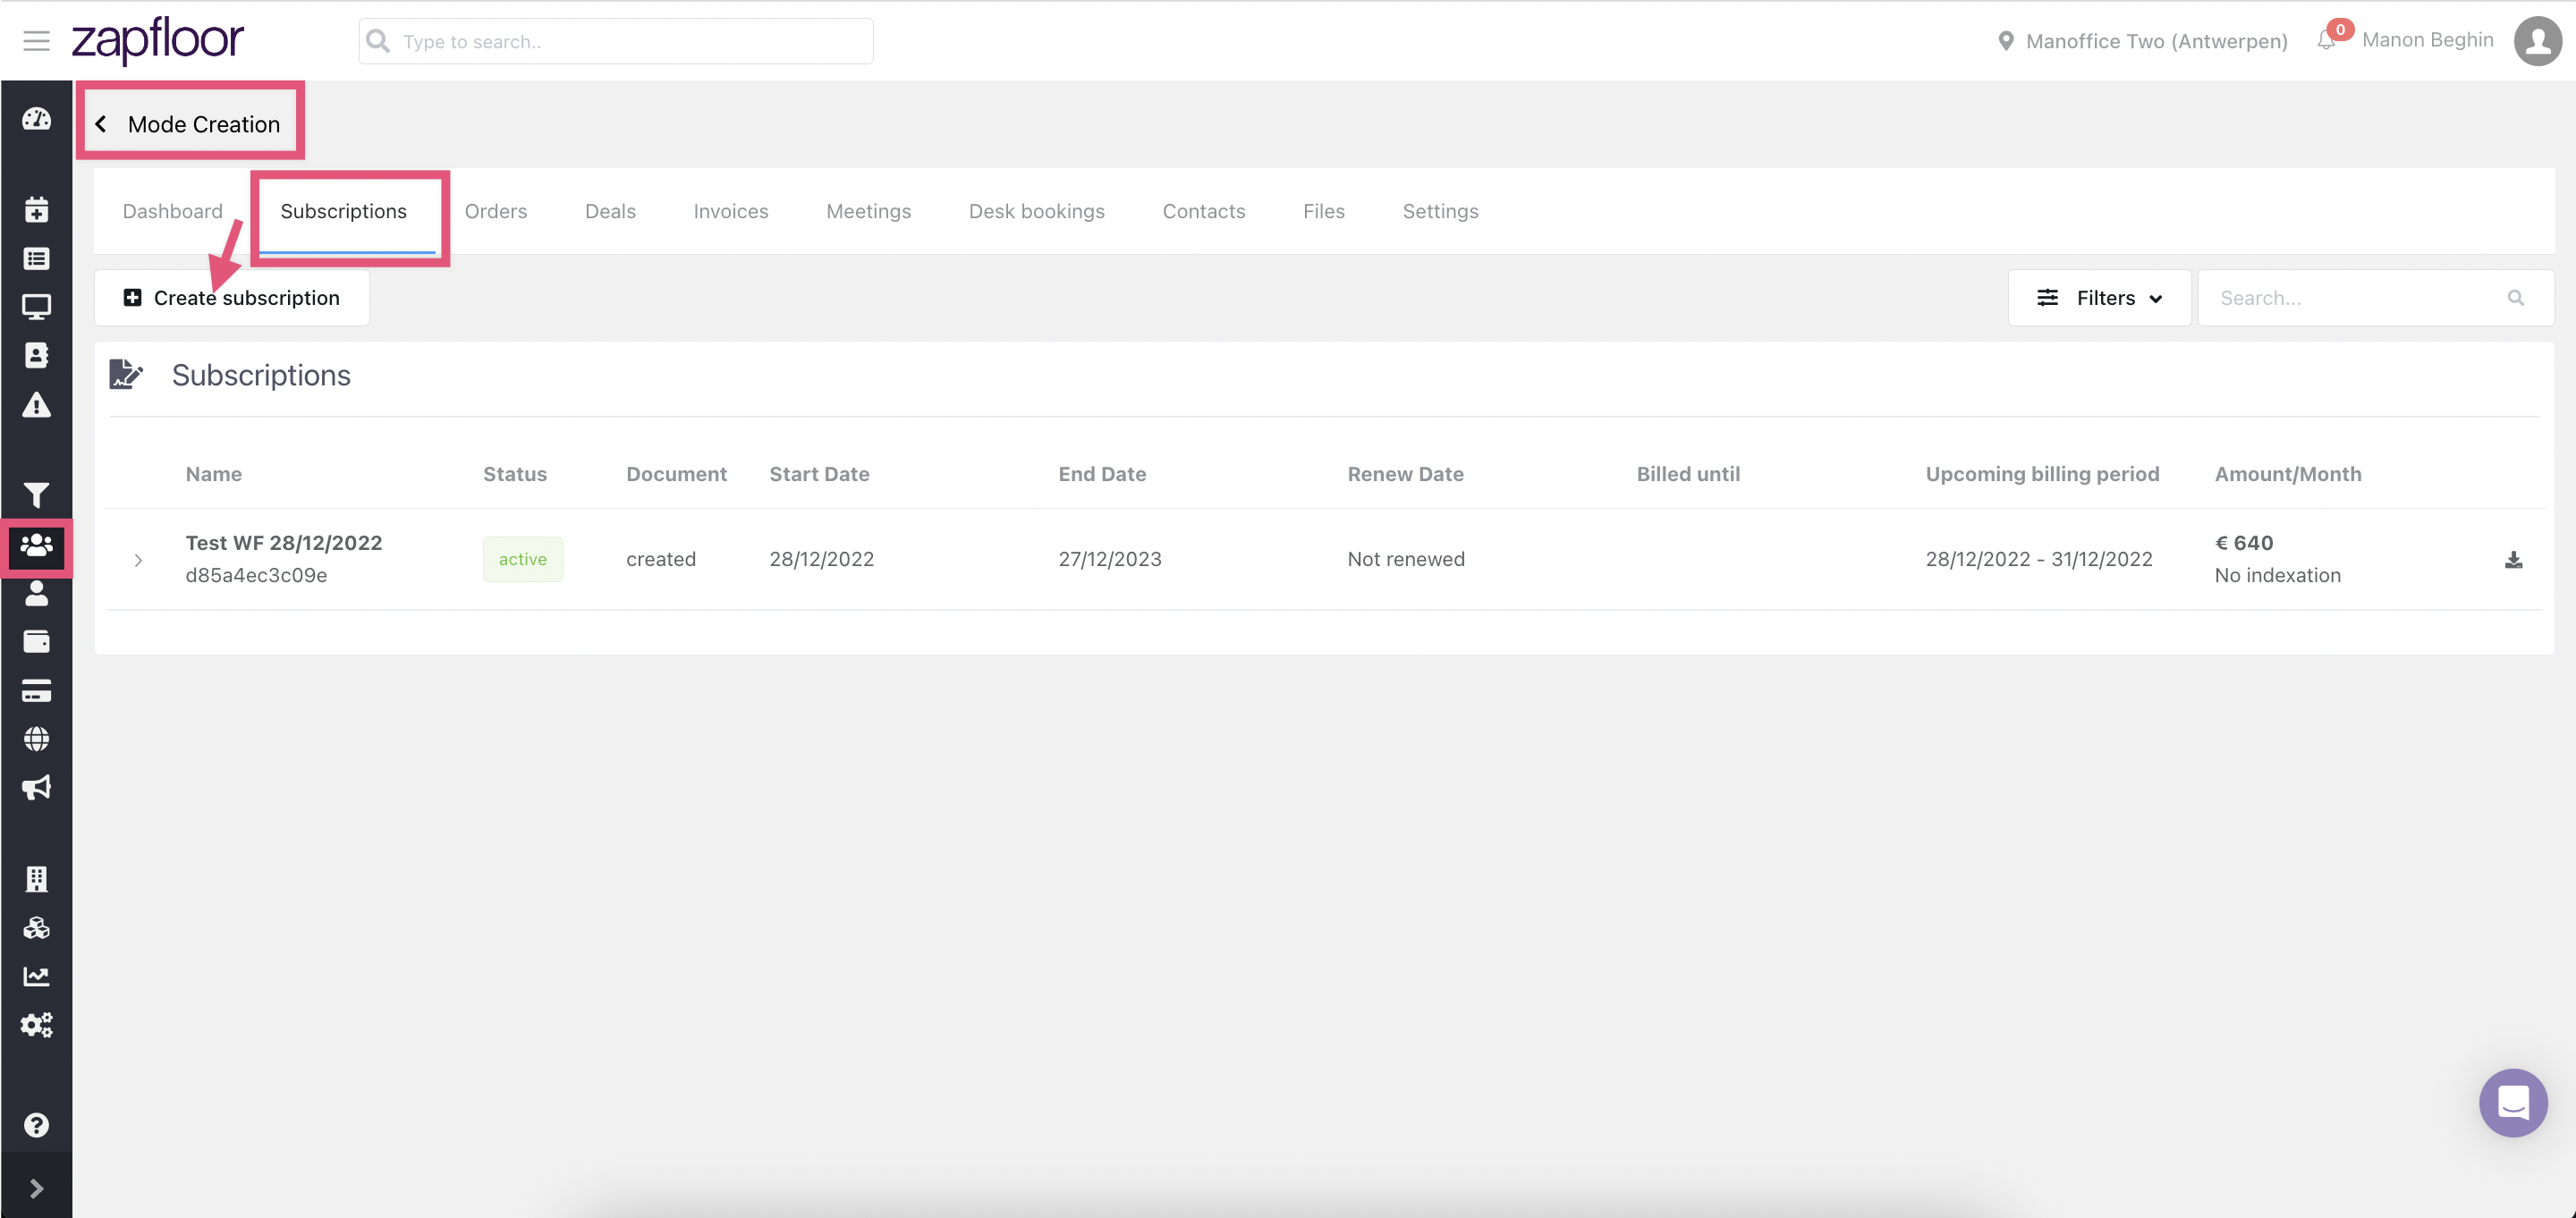Click the Amount/Month column header
This screenshot has width=2576, height=1218.
[2288, 474]
